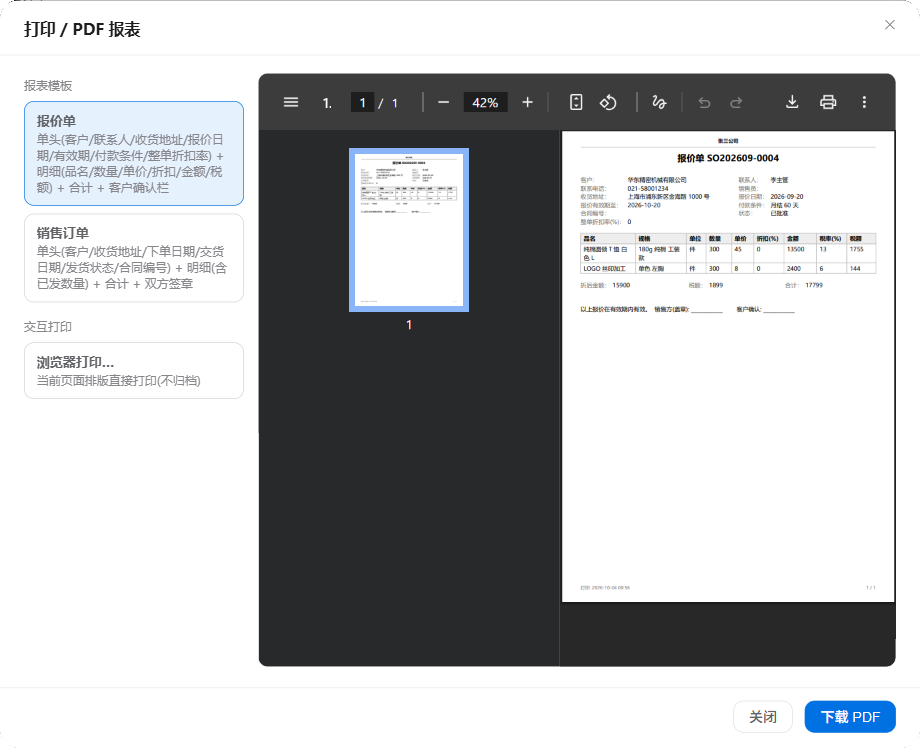The image size is (920, 748).
Task: Click the fit to page icon
Action: [x=576, y=102]
